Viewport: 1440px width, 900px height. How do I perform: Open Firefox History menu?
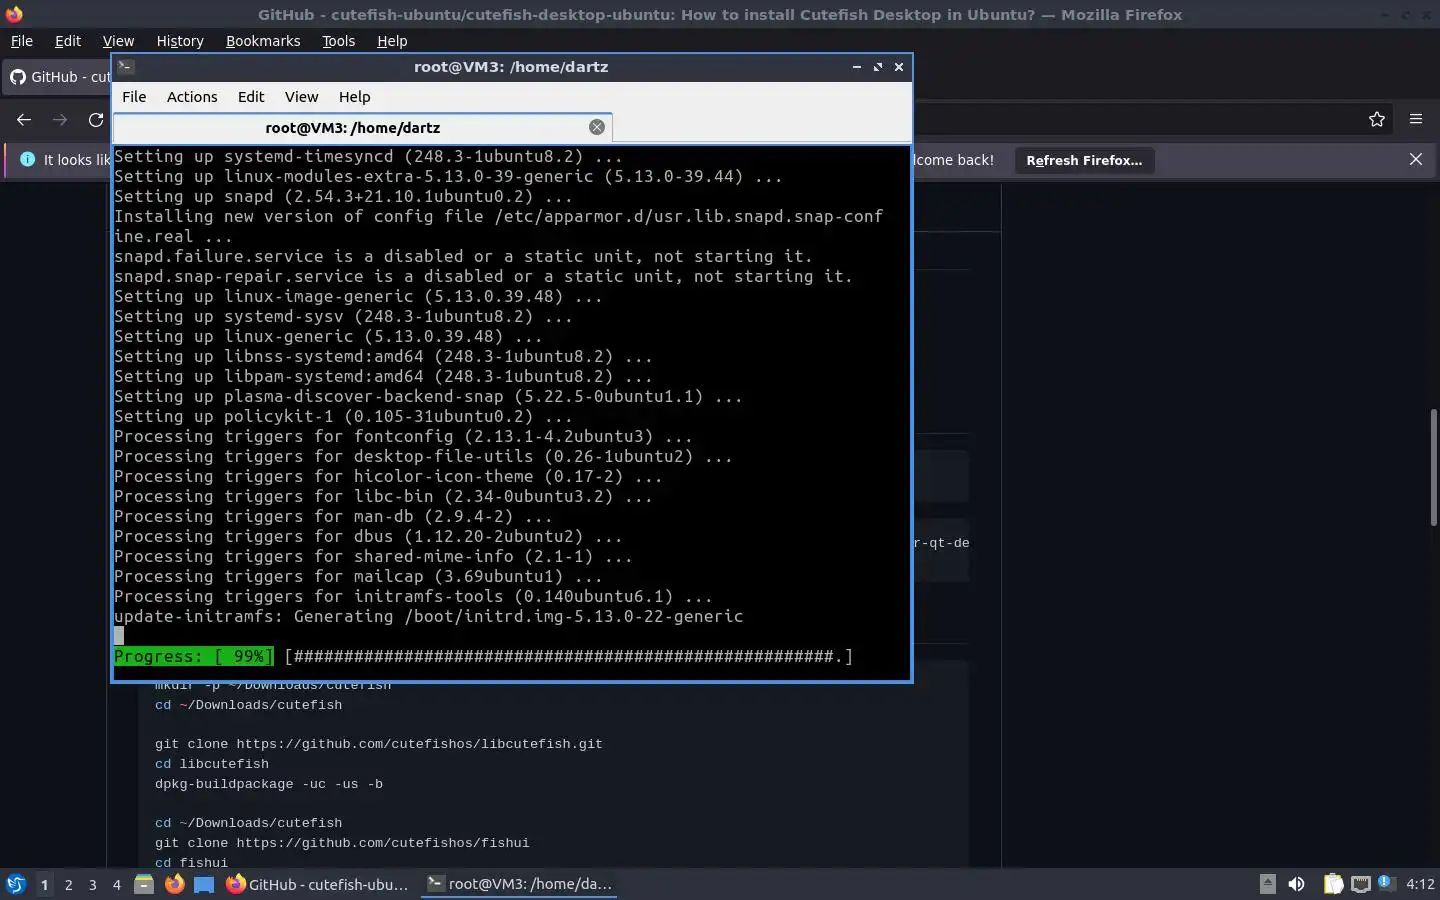(180, 41)
